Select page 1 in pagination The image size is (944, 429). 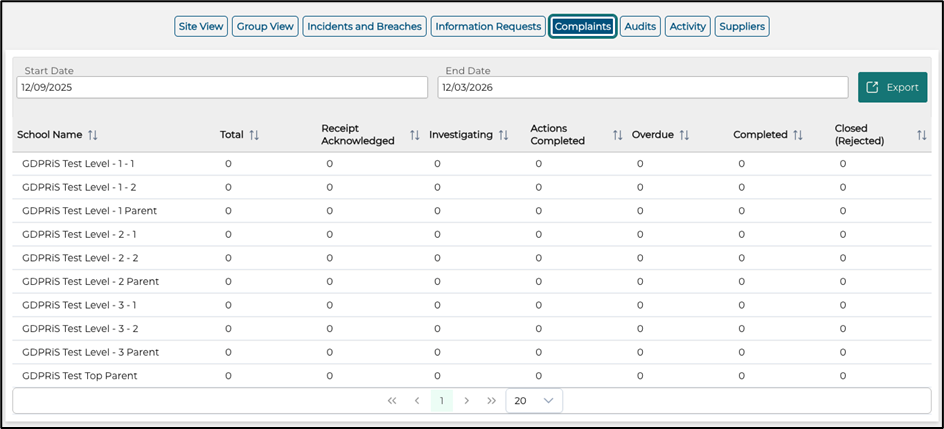(x=441, y=400)
